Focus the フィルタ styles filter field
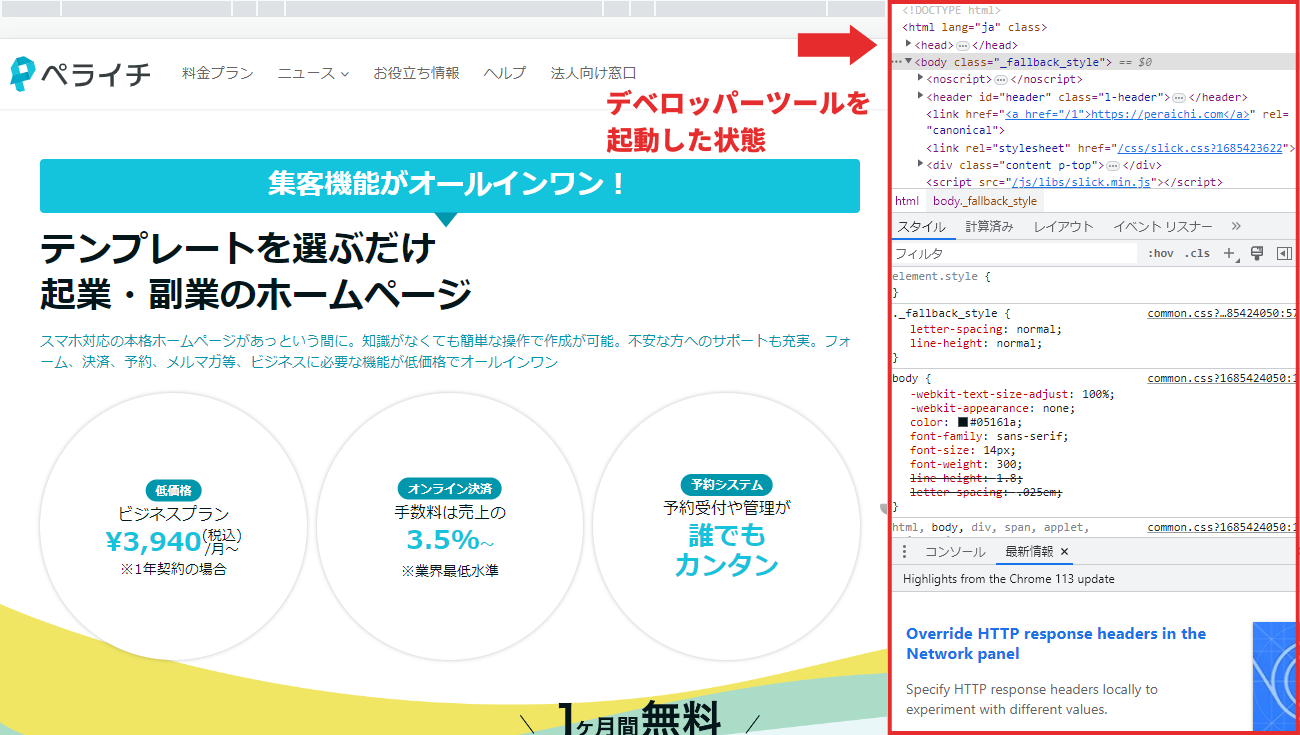Image resolution: width=1300 pixels, height=735 pixels. 1014,254
